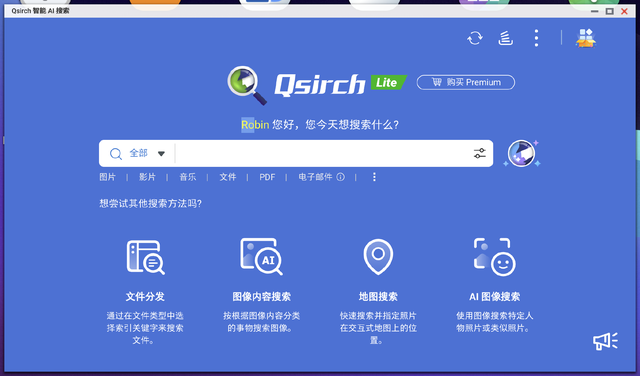Minimize the Qsirch window
640x376 pixels.
(595, 11)
